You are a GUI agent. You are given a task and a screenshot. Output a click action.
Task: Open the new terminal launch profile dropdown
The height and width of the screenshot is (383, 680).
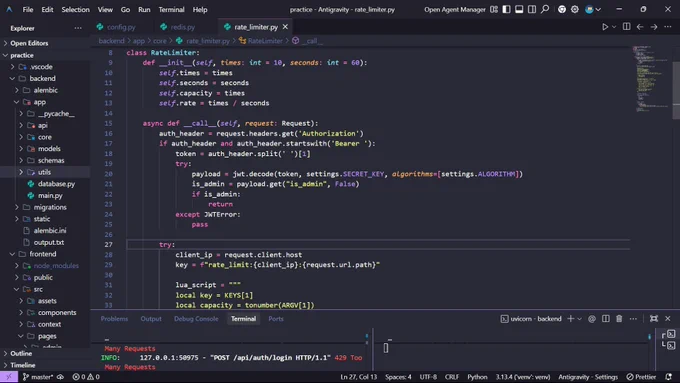579,319
